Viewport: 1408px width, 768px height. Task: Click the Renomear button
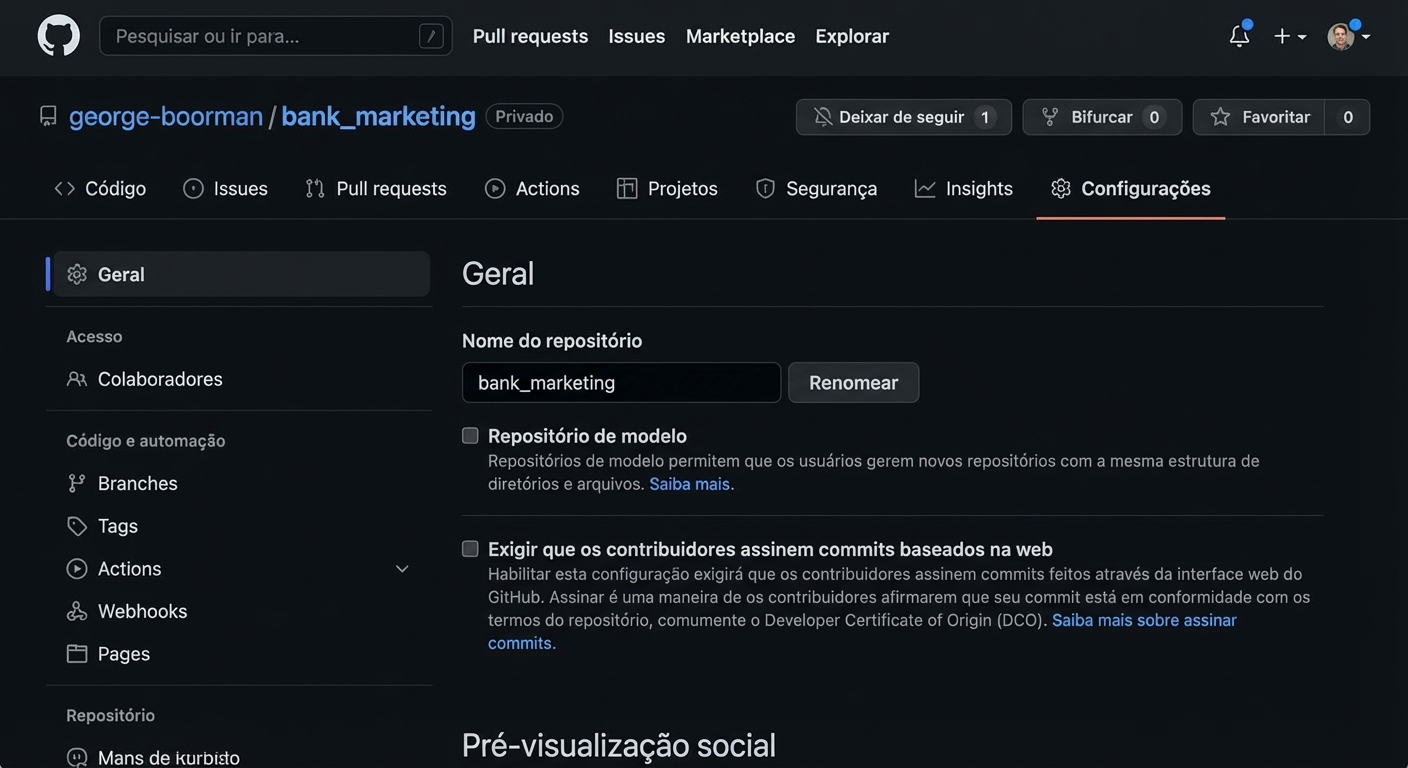853,382
